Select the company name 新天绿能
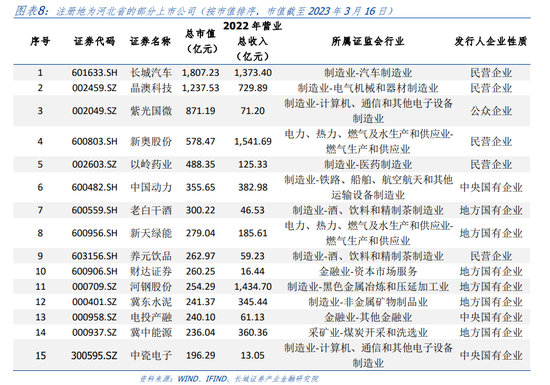 pyautogui.click(x=151, y=233)
